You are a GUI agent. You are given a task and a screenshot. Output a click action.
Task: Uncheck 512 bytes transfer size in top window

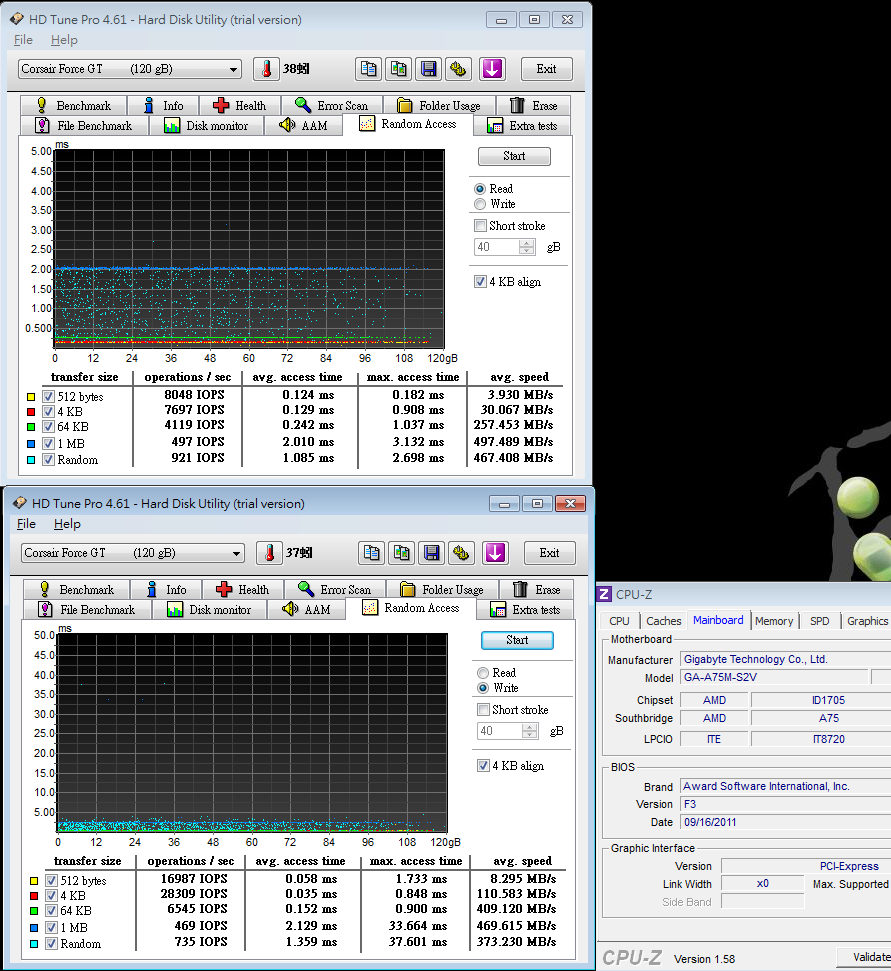tap(48, 396)
